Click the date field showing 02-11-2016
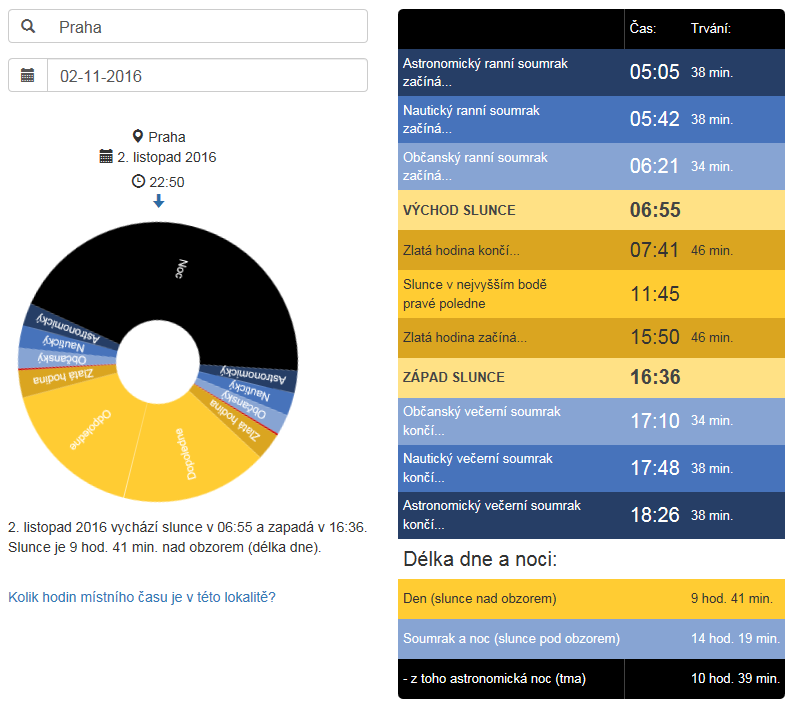Screen dimensions: 794x709 205,75
